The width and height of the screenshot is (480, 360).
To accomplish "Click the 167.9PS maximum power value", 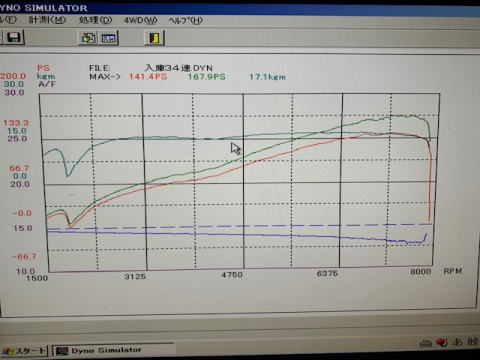I will (206, 77).
